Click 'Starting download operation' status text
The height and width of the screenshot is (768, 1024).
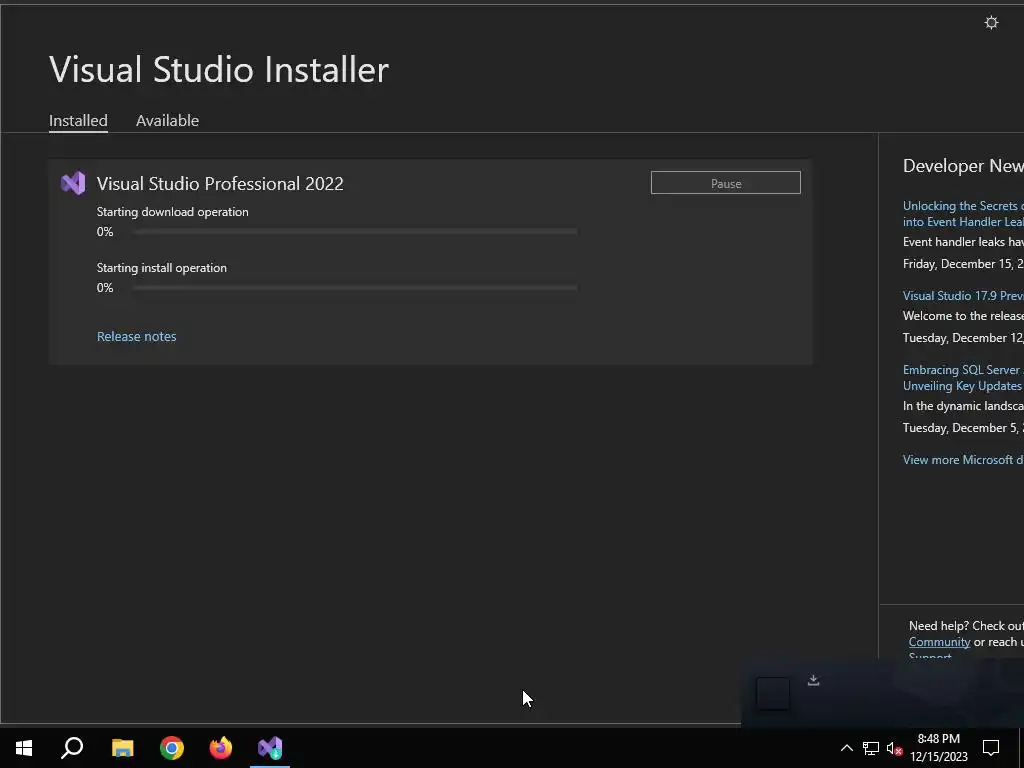[172, 212]
